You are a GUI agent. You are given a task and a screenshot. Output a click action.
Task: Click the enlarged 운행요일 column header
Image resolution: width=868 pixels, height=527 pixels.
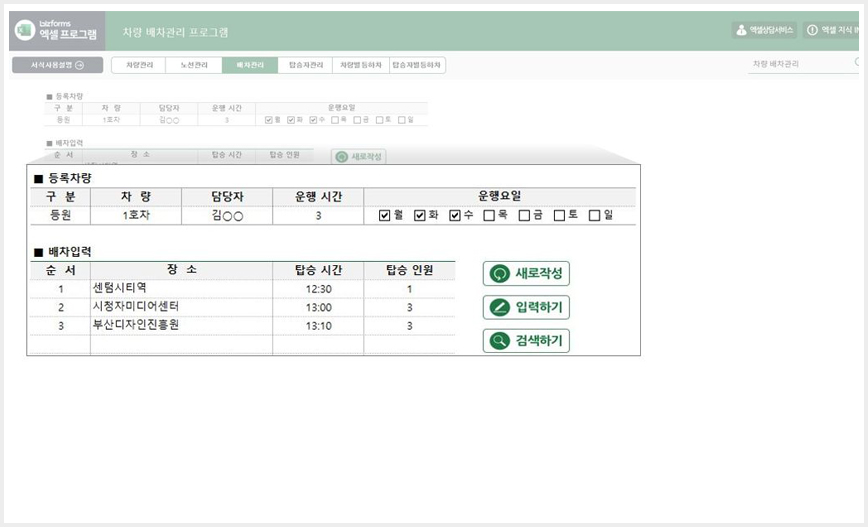click(500, 197)
